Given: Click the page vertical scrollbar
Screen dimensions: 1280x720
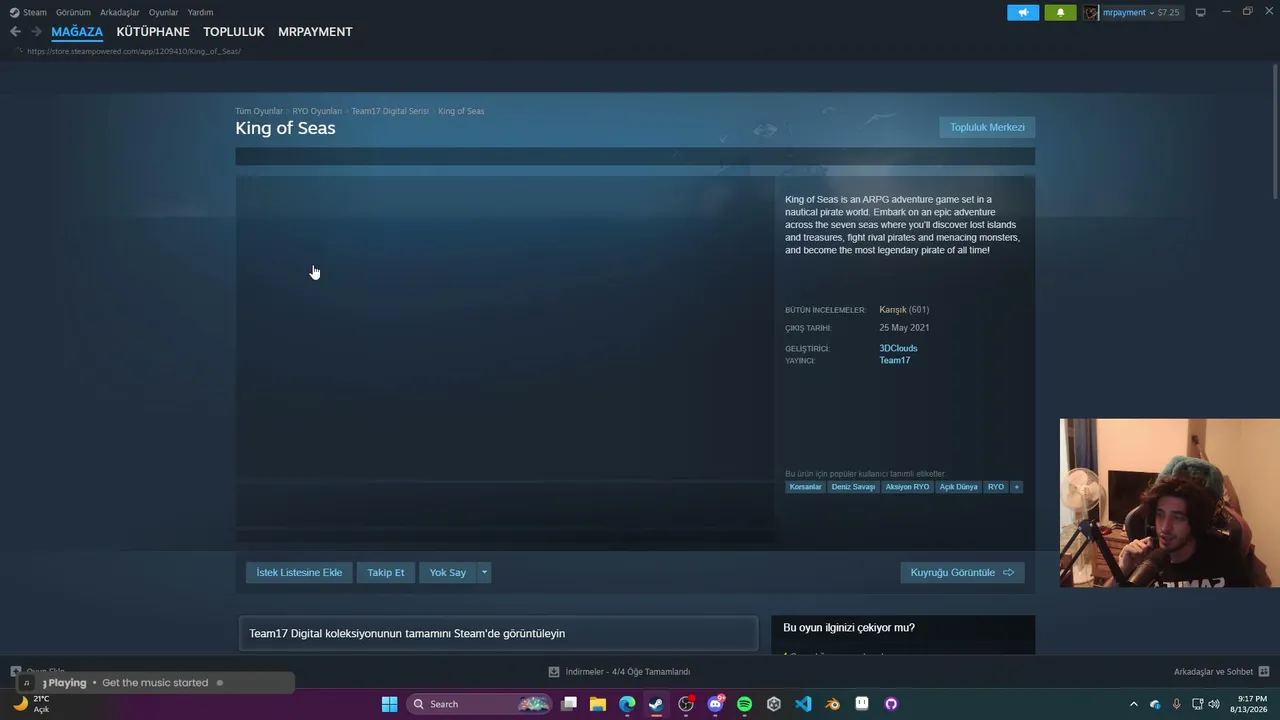Looking at the screenshot, I should pyautogui.click(x=1275, y=130).
